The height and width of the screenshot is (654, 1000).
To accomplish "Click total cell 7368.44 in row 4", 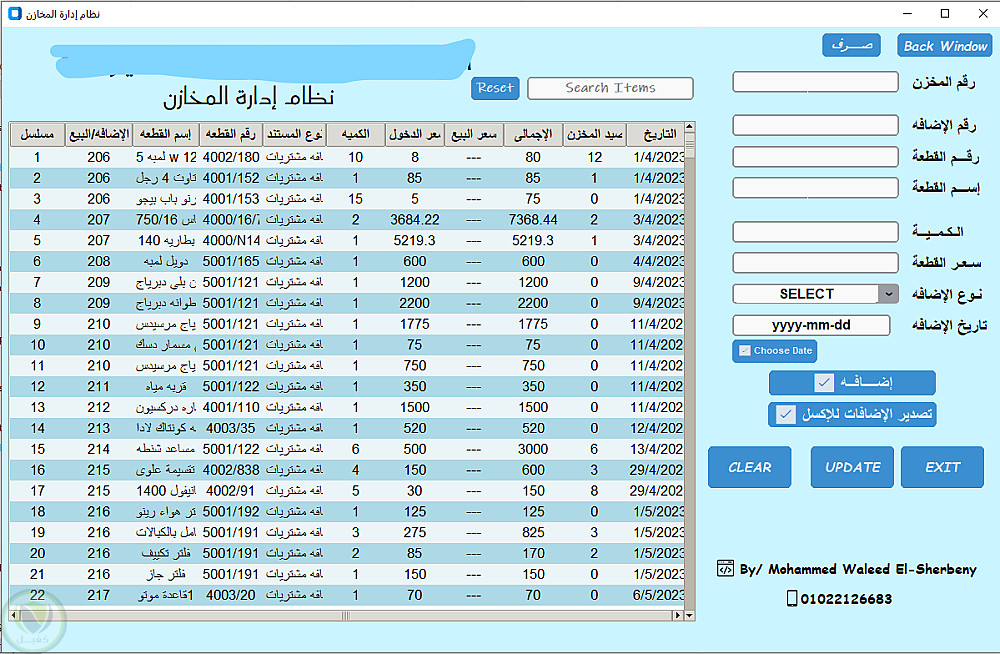I will pyautogui.click(x=533, y=219).
